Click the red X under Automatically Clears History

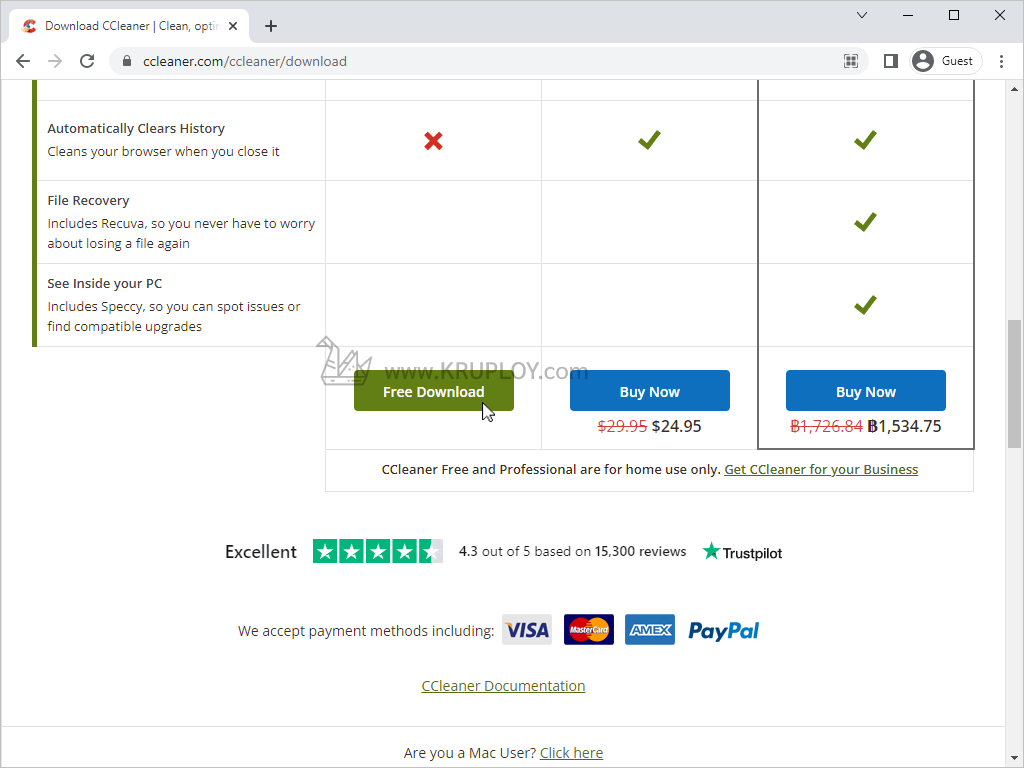(433, 140)
